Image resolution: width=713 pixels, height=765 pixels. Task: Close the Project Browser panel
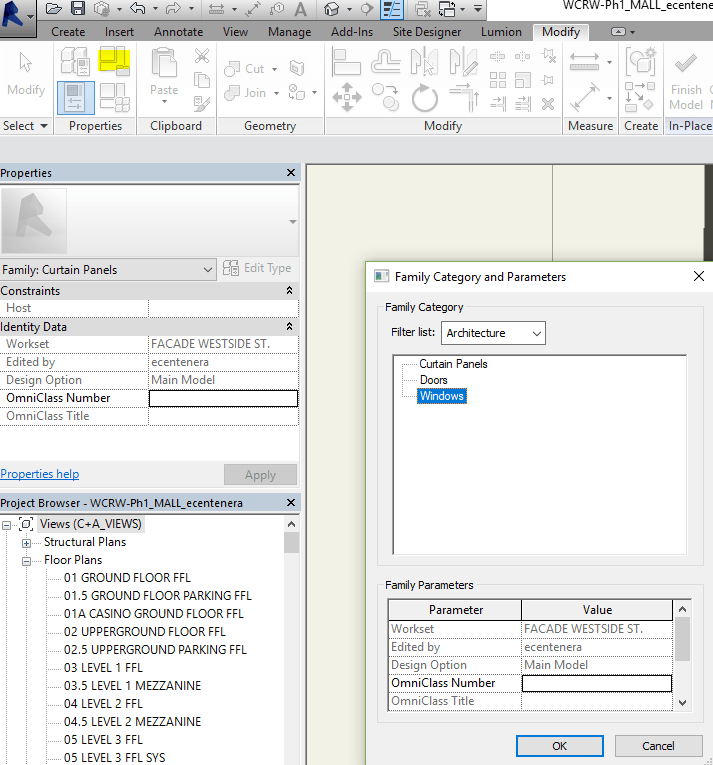click(291, 503)
